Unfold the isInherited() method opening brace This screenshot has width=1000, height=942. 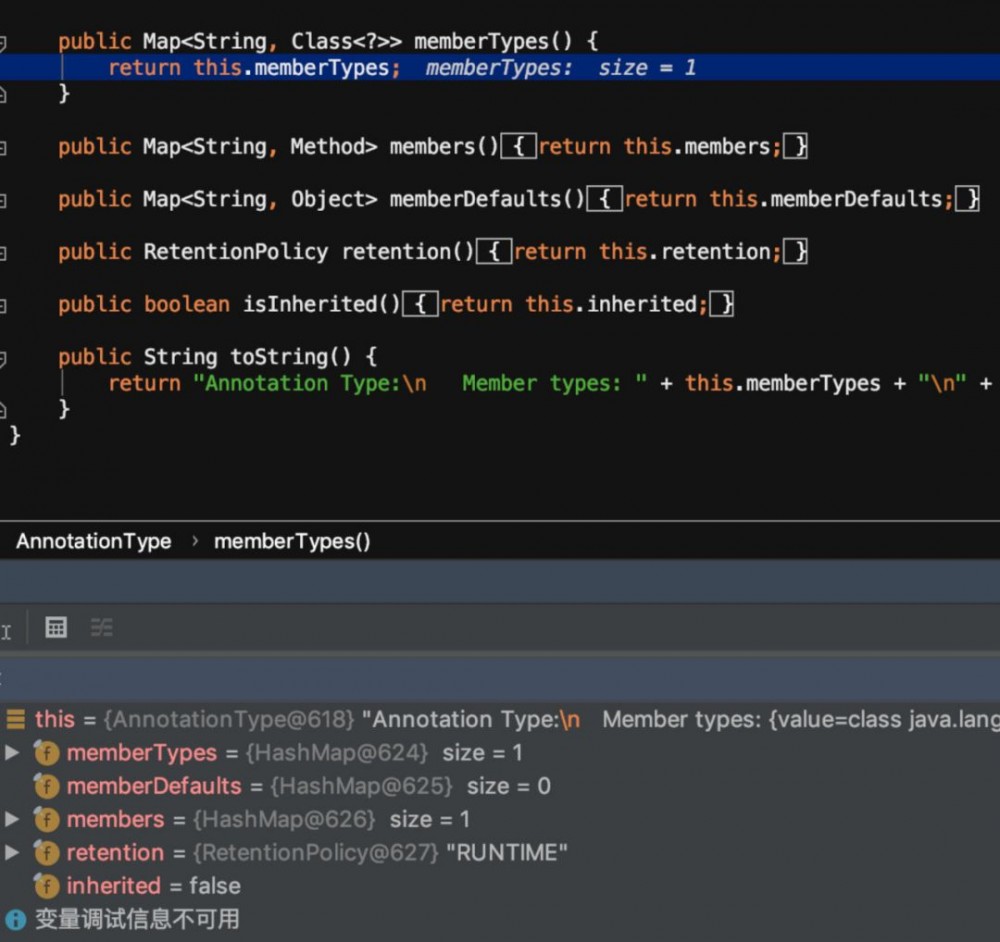420,304
